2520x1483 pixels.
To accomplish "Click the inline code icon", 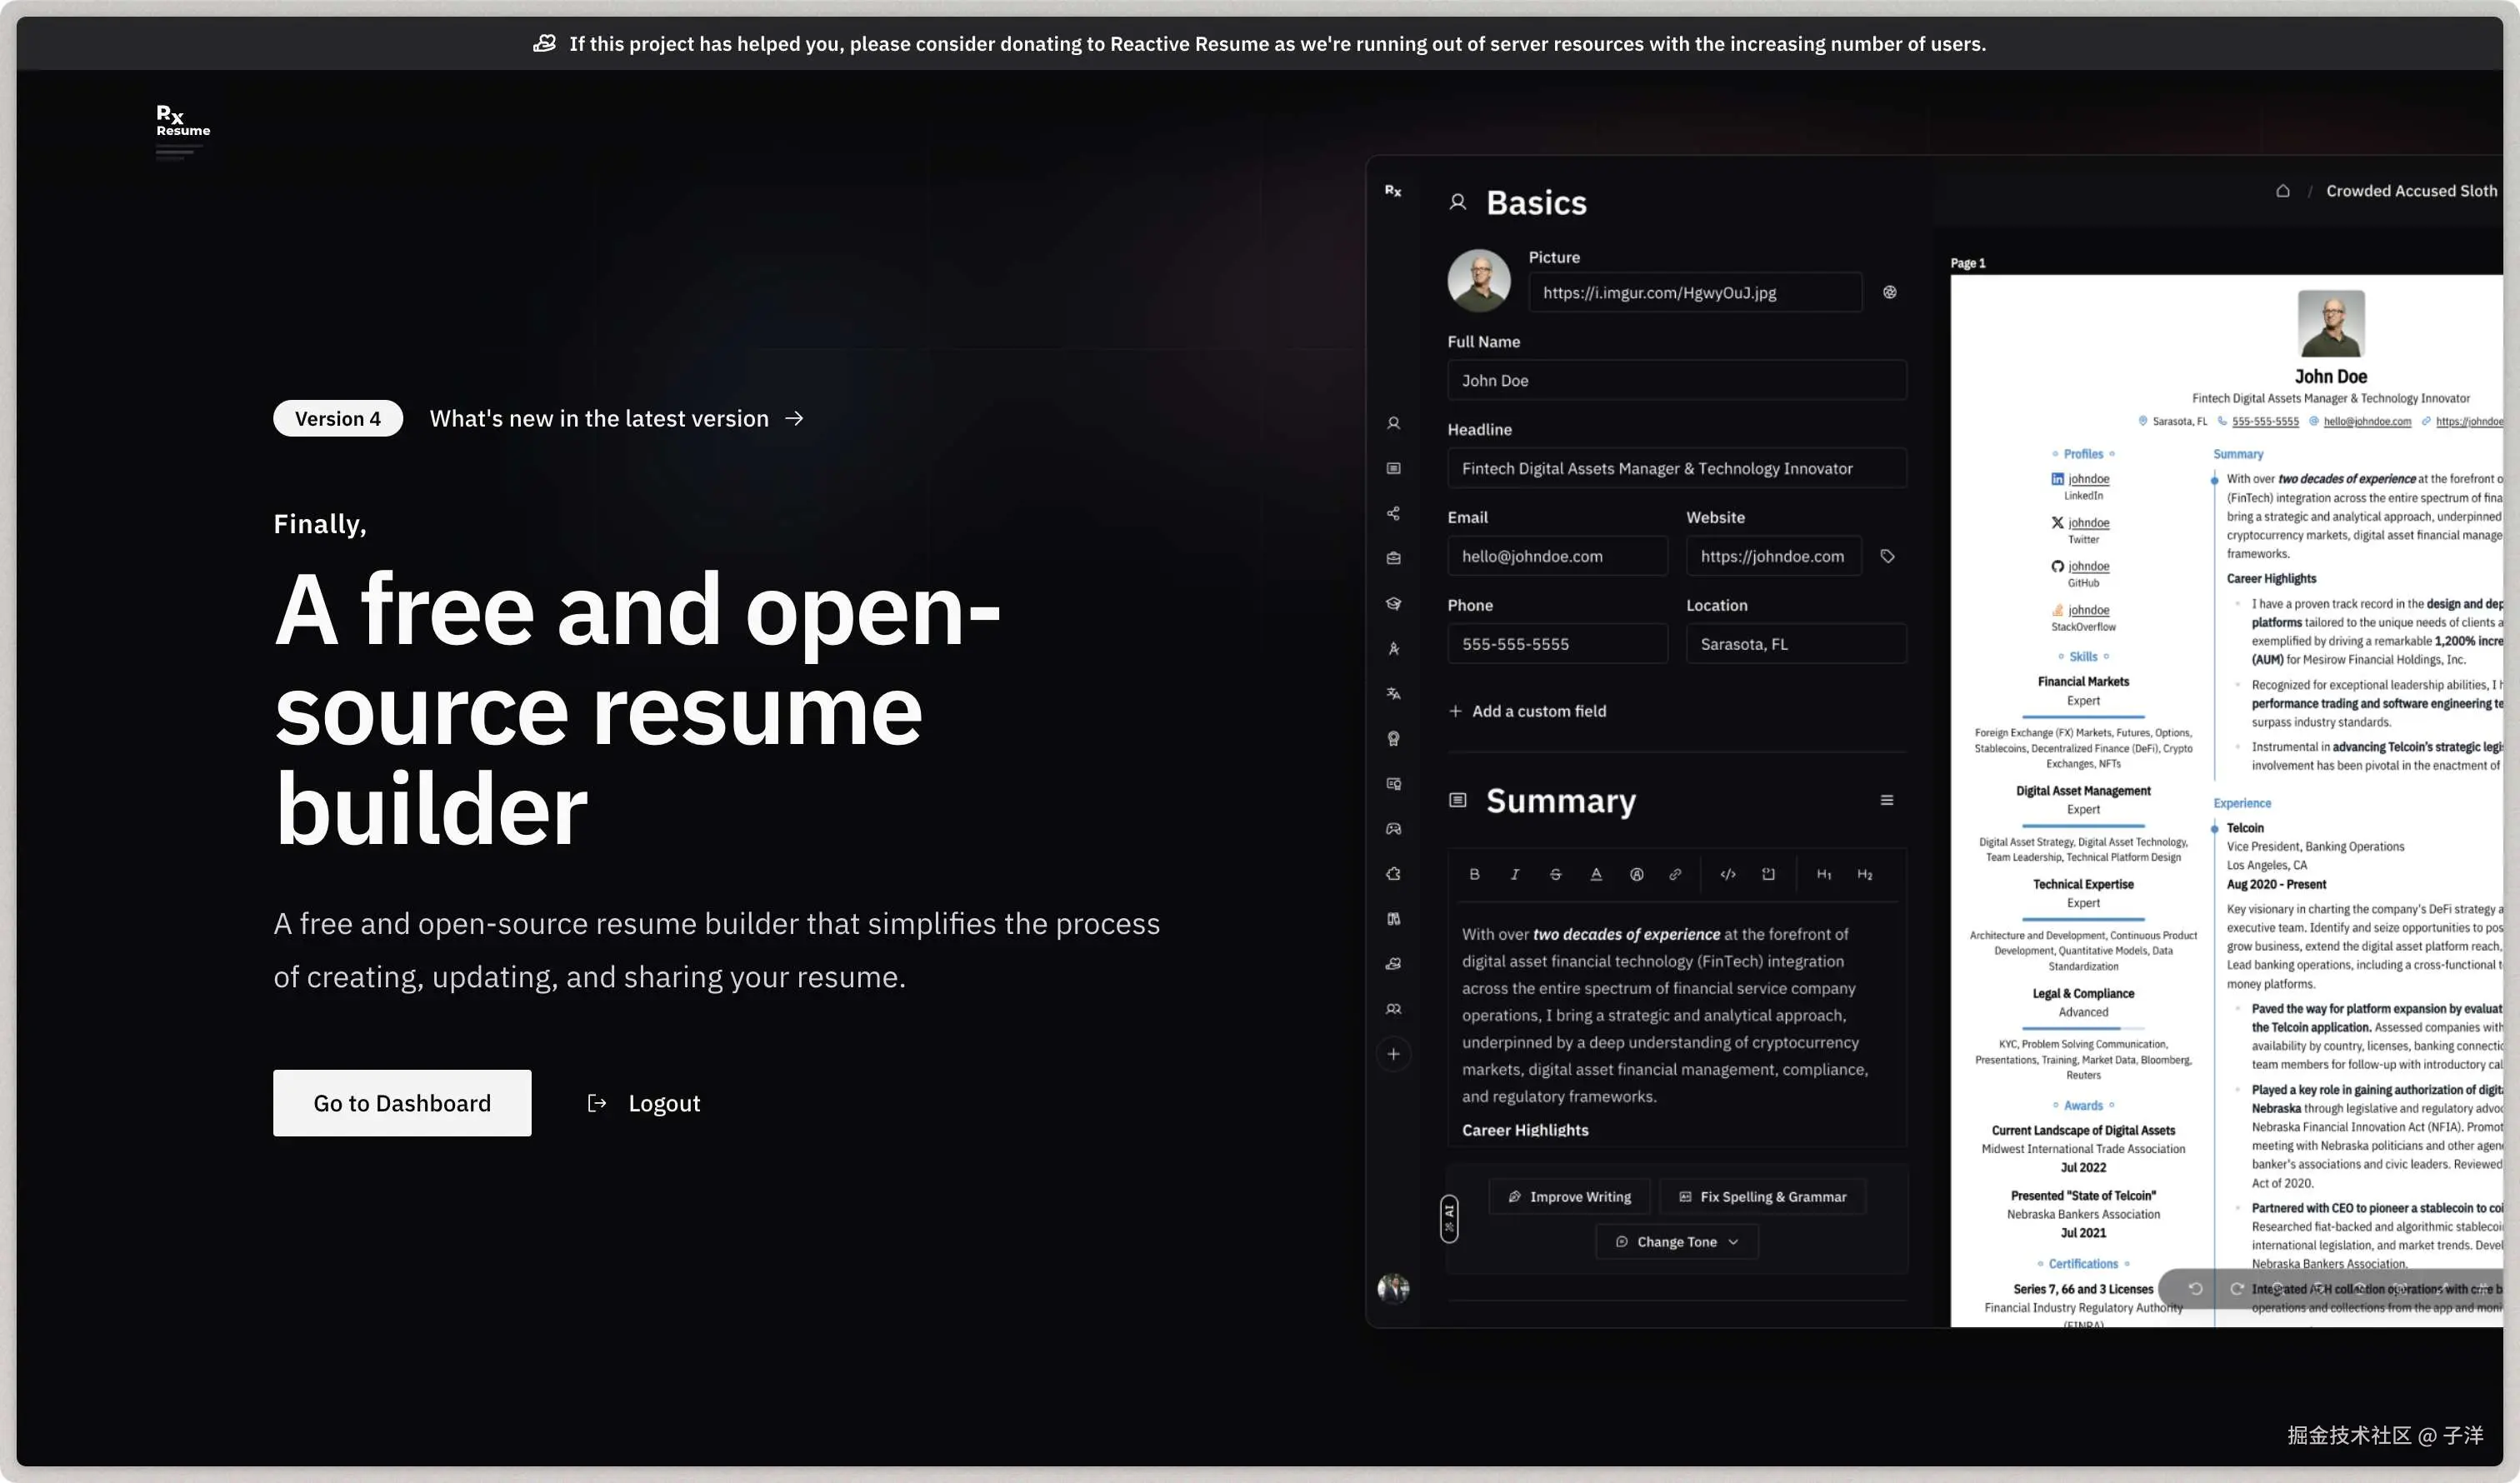I will (1727, 874).
